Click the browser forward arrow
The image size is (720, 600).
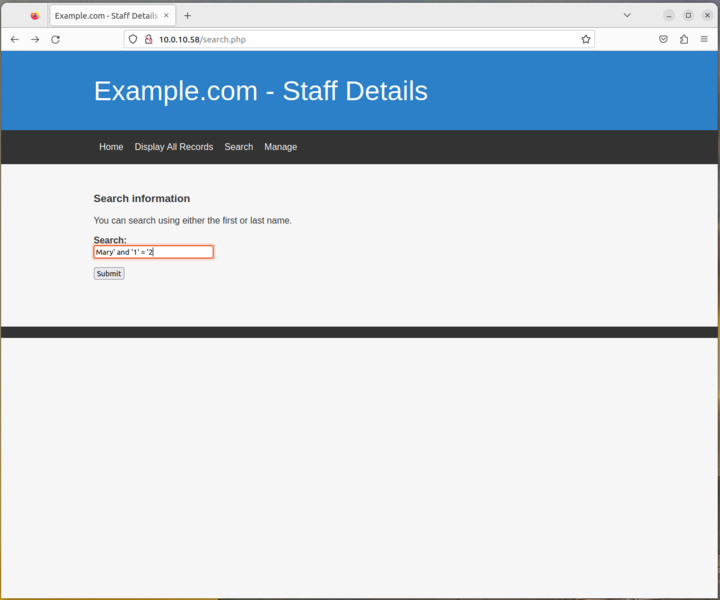coord(35,39)
